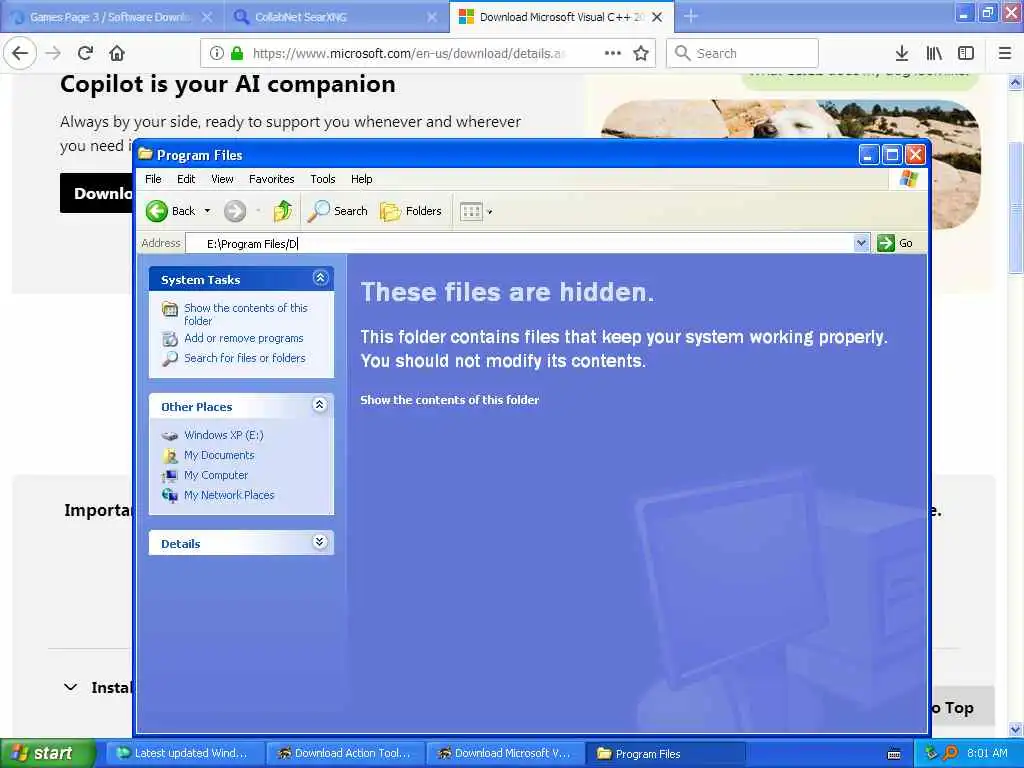Collapse the Other Places panel
The image size is (1024, 768).
(319, 405)
